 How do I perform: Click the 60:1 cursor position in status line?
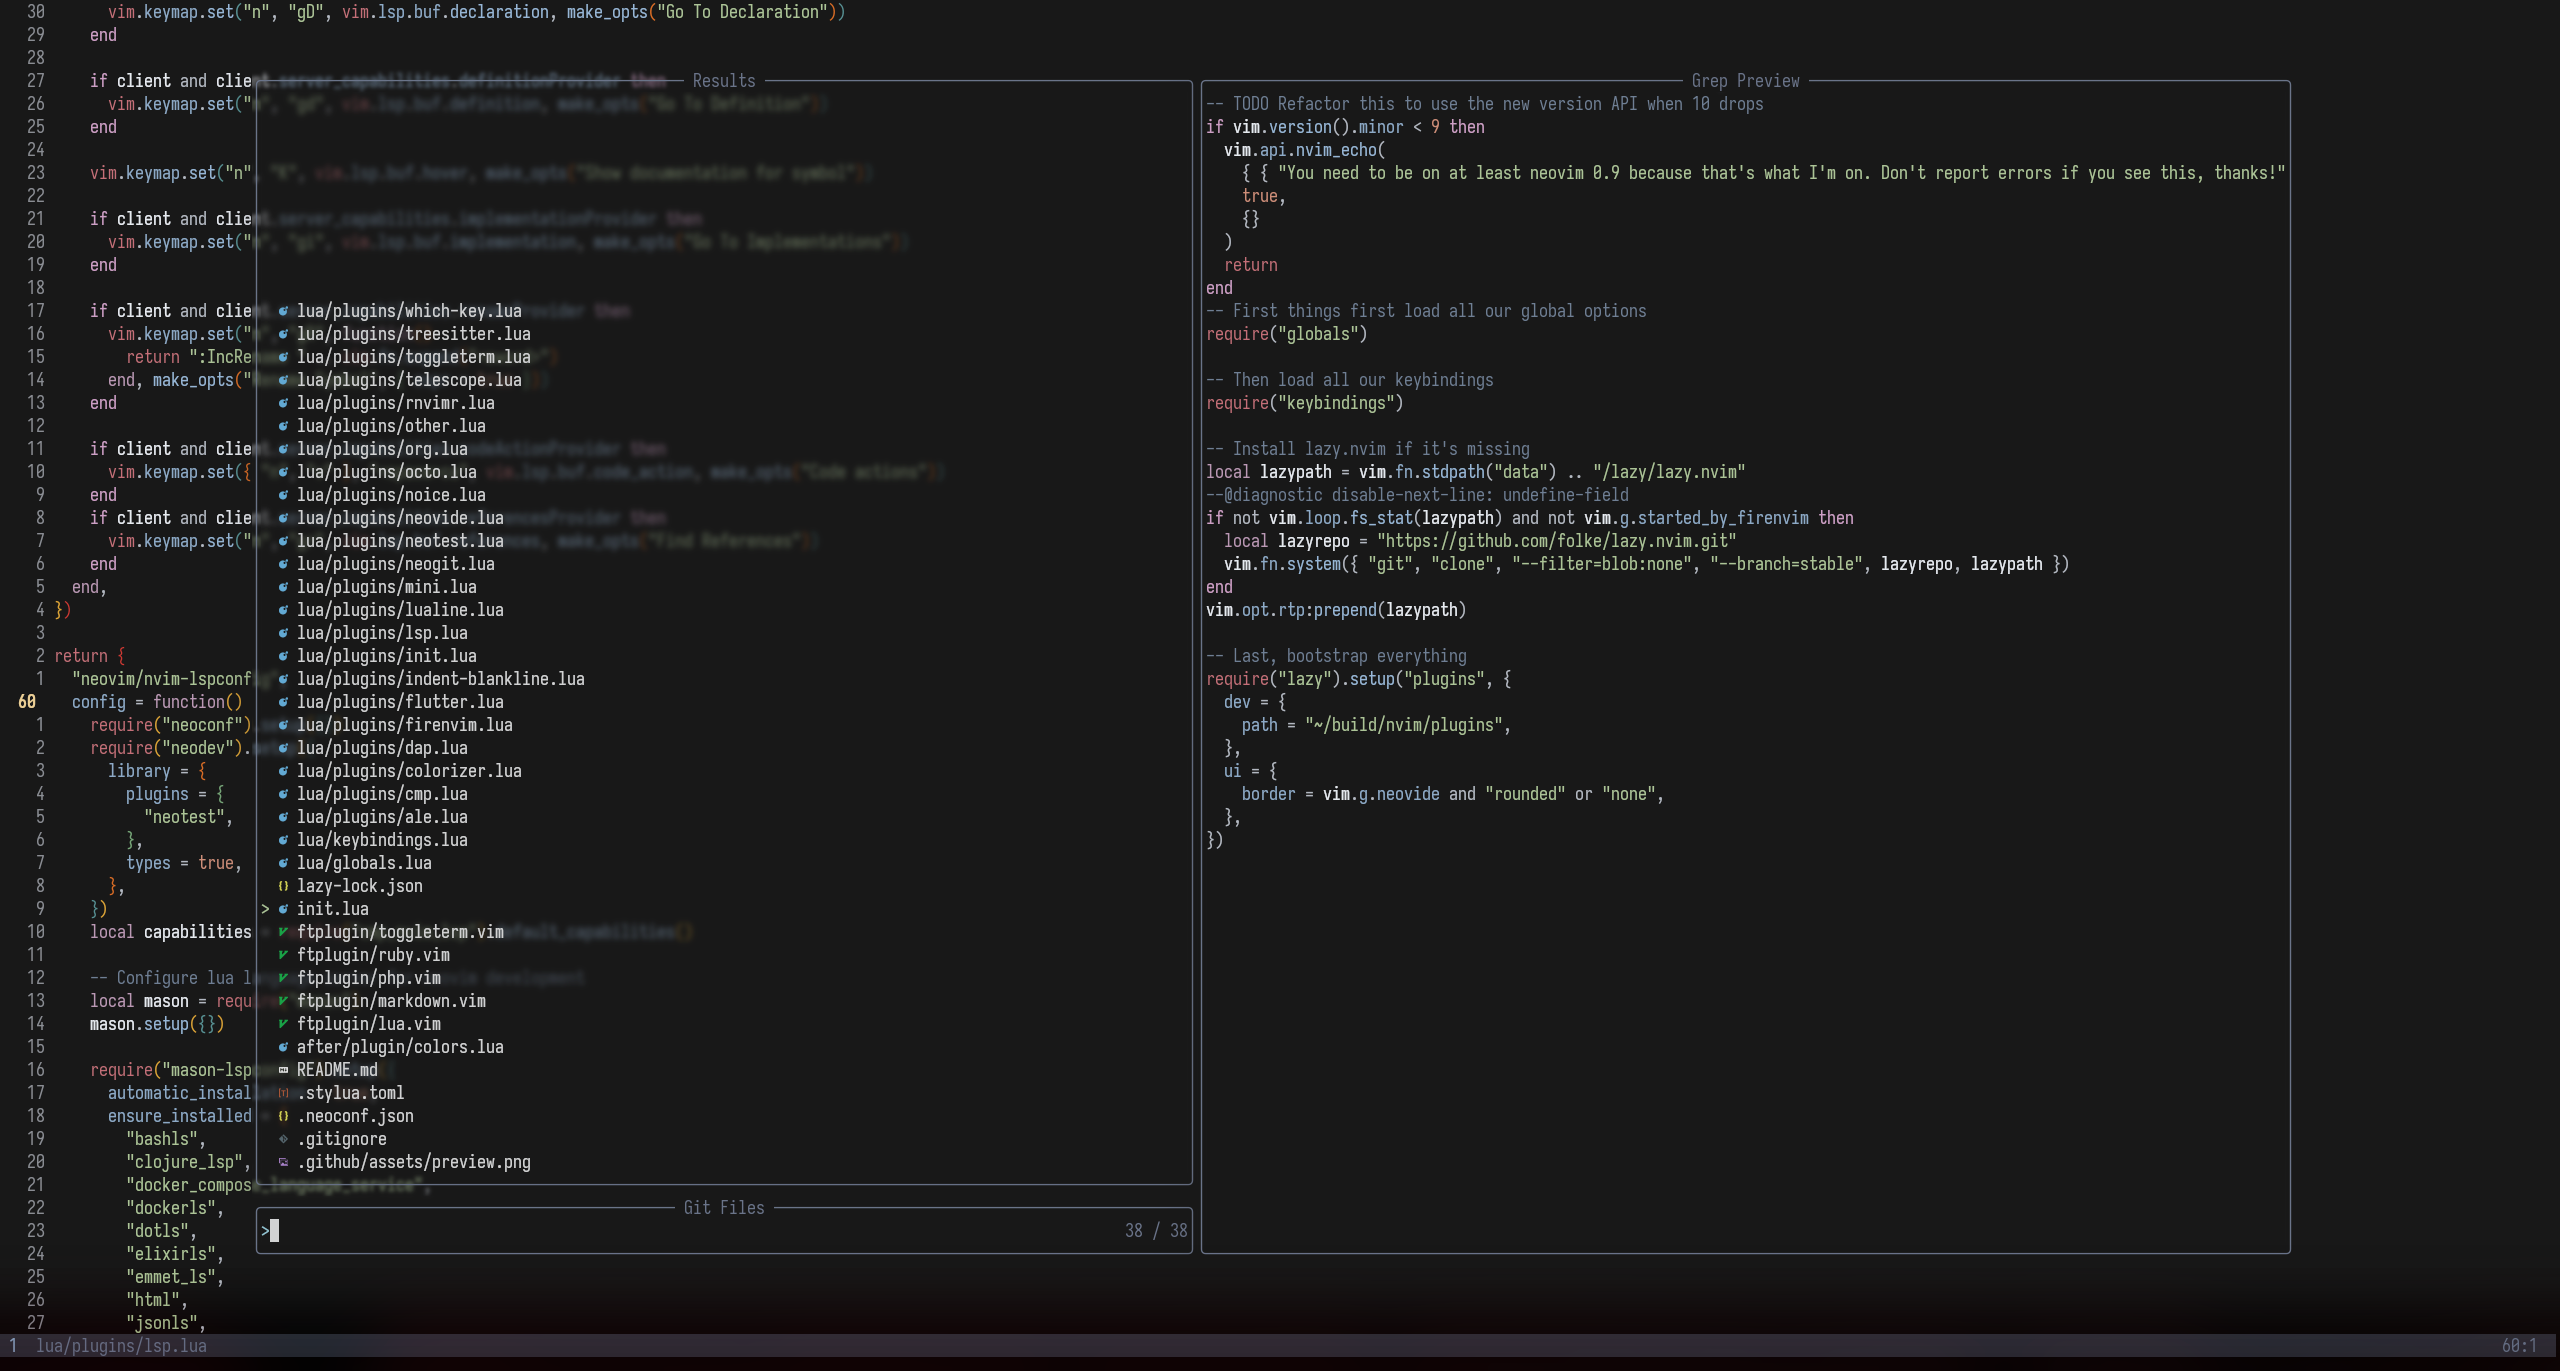(2519, 1346)
